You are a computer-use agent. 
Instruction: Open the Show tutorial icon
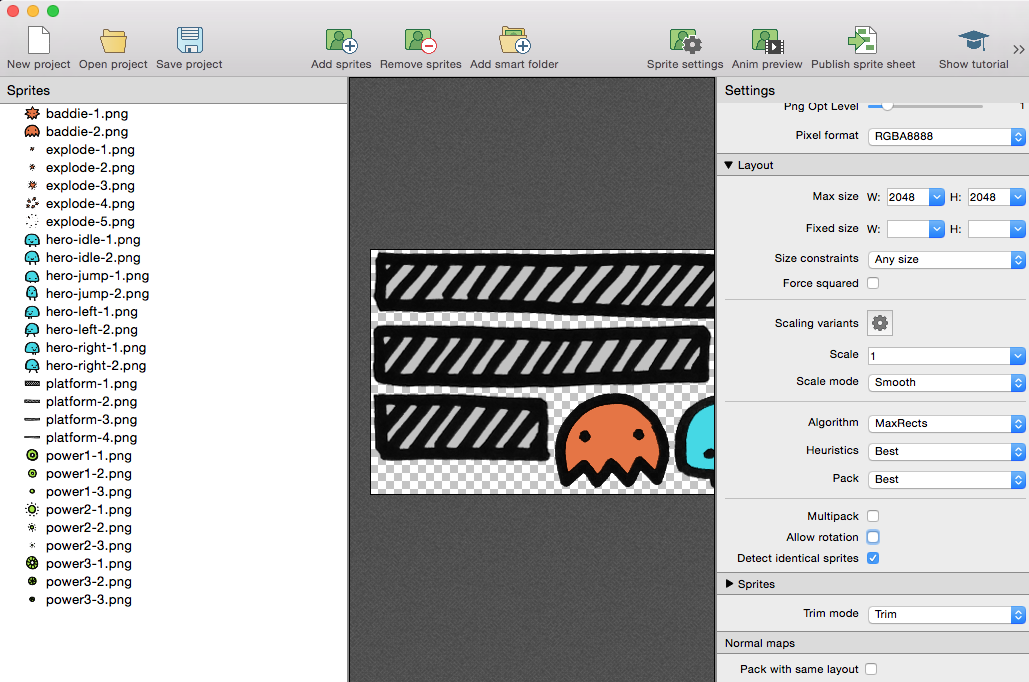[973, 41]
